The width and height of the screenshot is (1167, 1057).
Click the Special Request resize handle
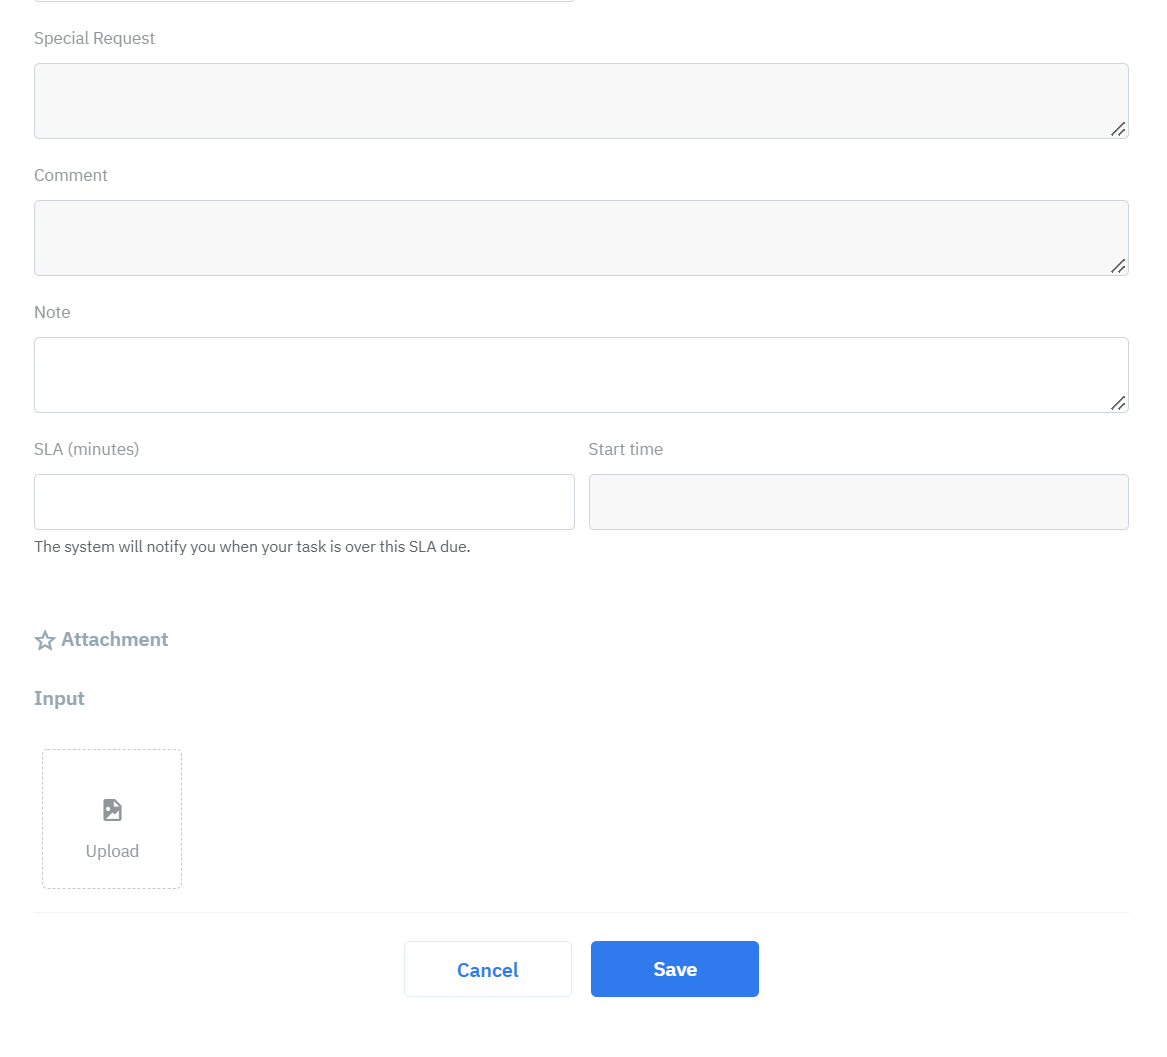(1118, 129)
